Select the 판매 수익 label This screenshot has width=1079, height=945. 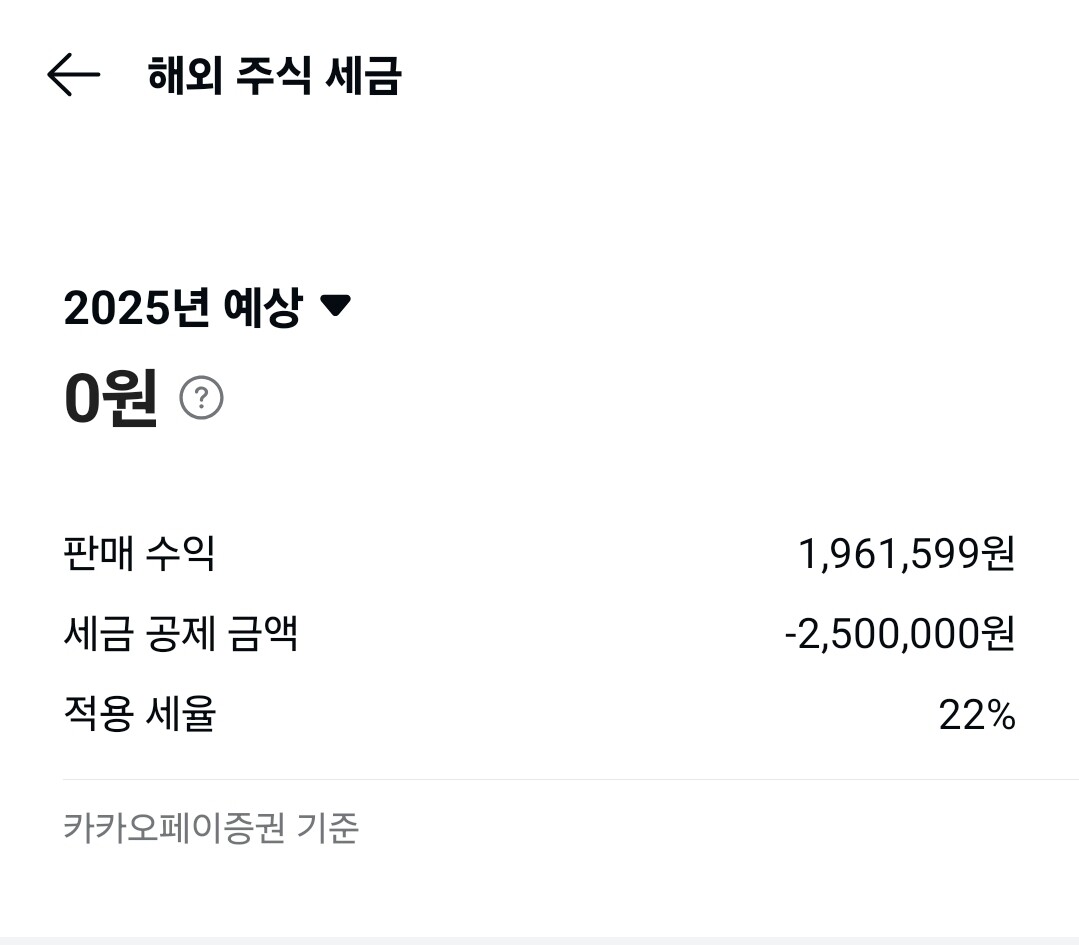139,553
